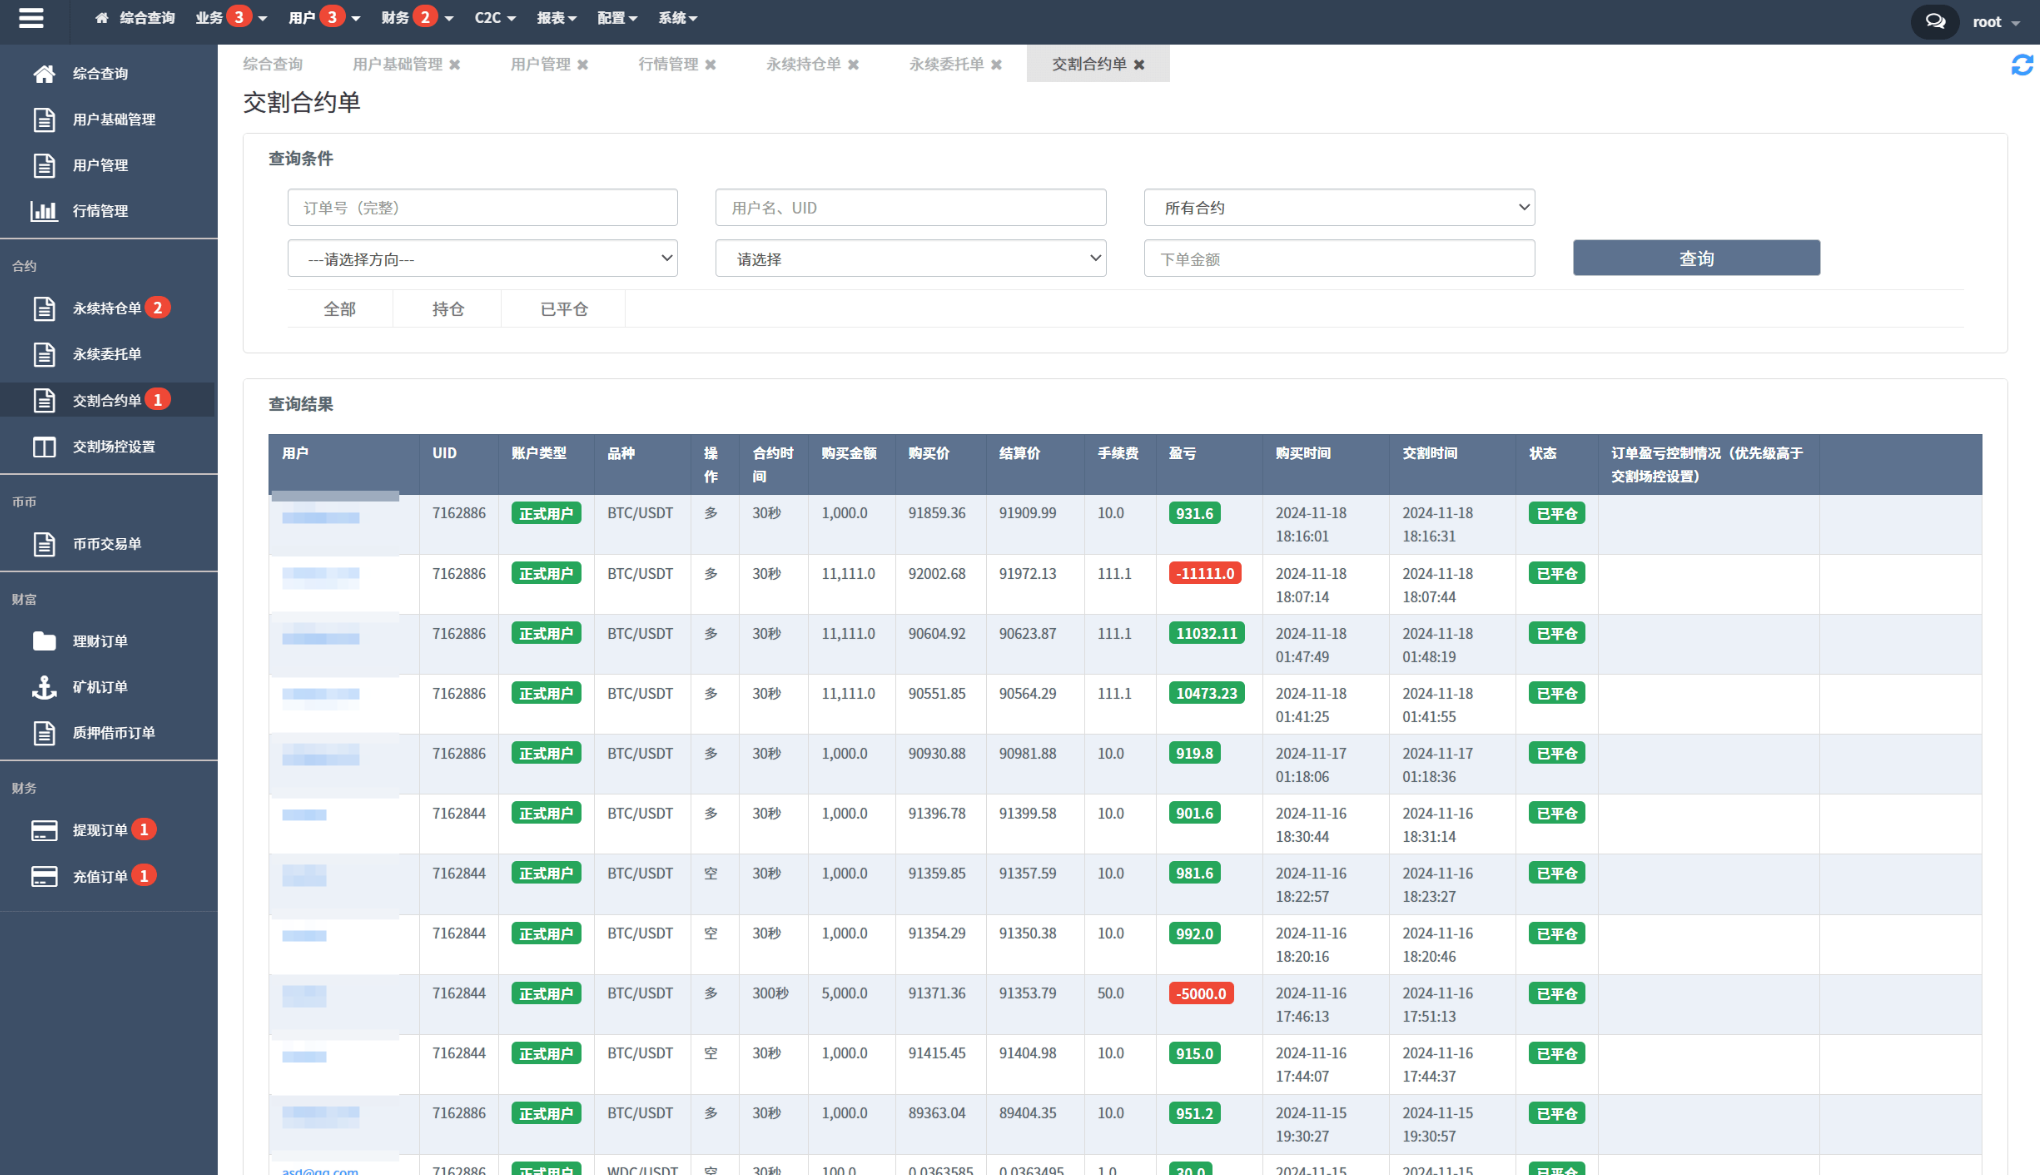Expand the 业务 top menu dropdown
This screenshot has width=2040, height=1175.
point(231,18)
